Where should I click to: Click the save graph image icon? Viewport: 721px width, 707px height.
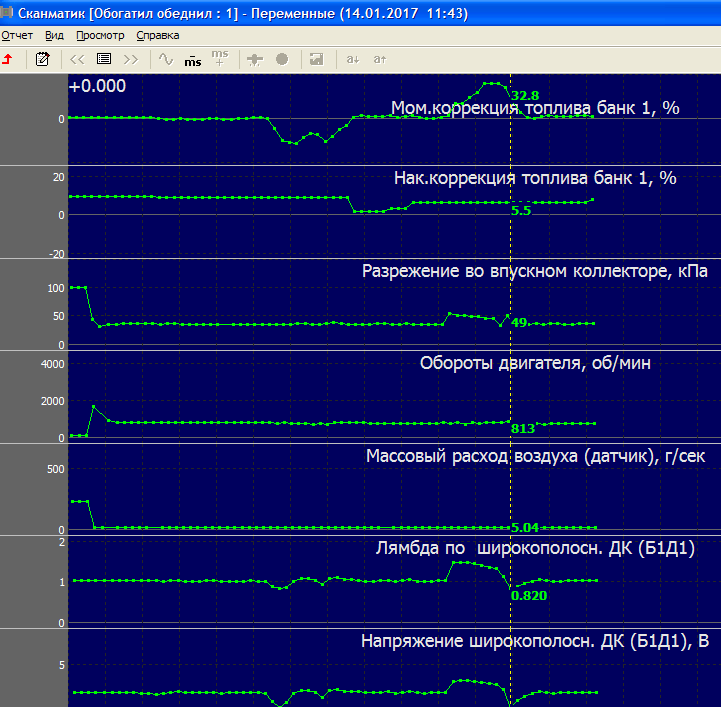tap(316, 59)
